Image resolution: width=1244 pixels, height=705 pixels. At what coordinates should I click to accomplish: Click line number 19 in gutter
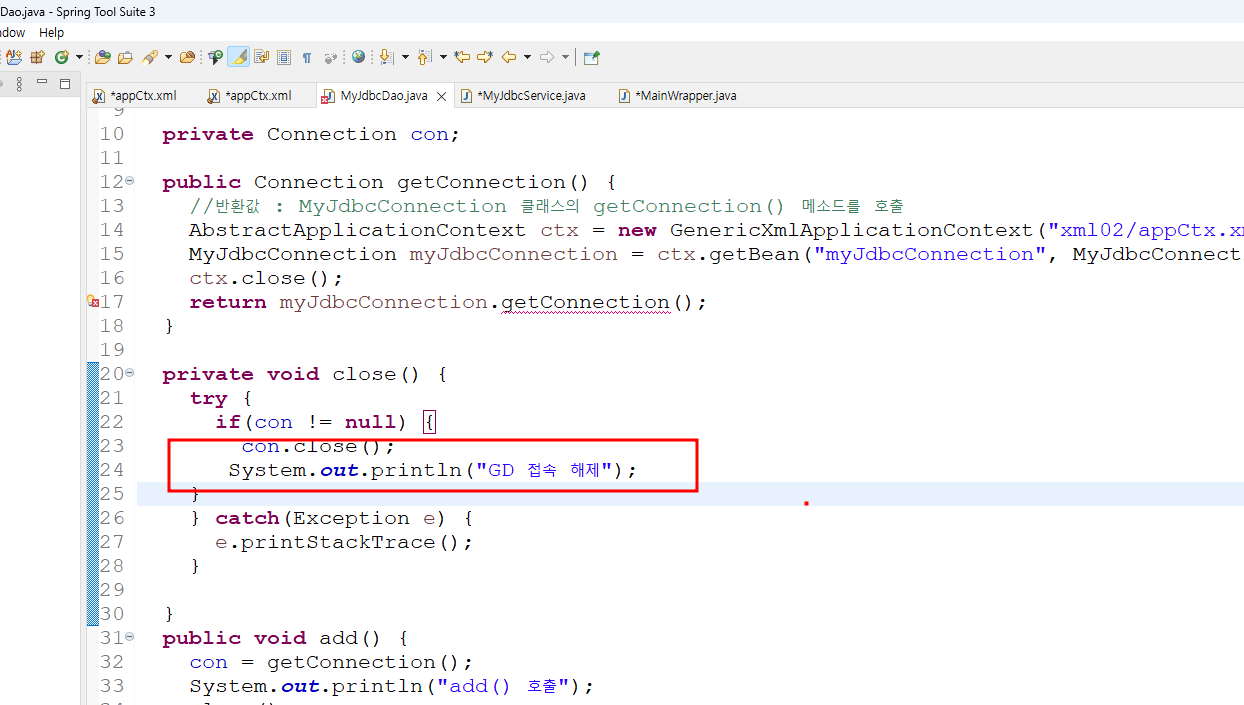(x=112, y=350)
